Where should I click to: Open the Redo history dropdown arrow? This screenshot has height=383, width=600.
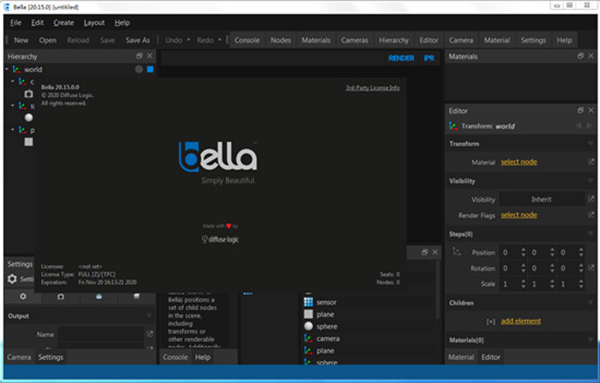click(x=220, y=40)
